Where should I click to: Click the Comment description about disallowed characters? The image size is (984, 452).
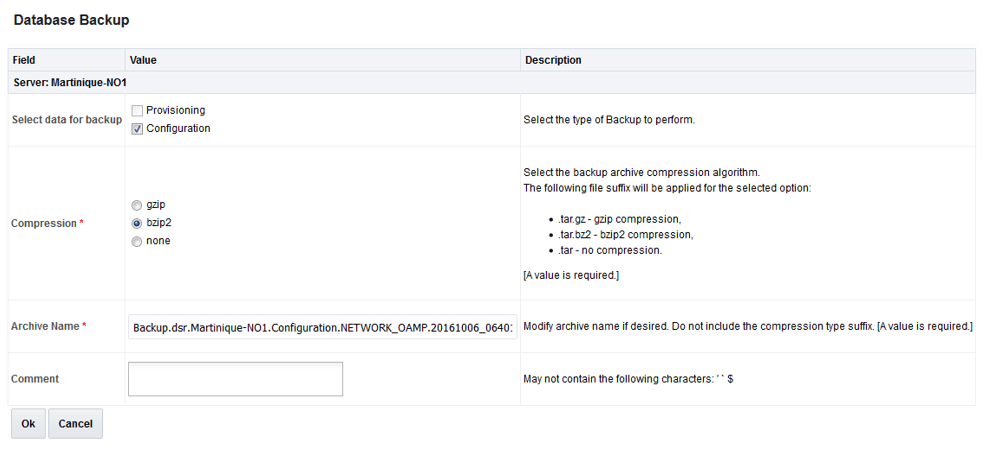tap(629, 379)
